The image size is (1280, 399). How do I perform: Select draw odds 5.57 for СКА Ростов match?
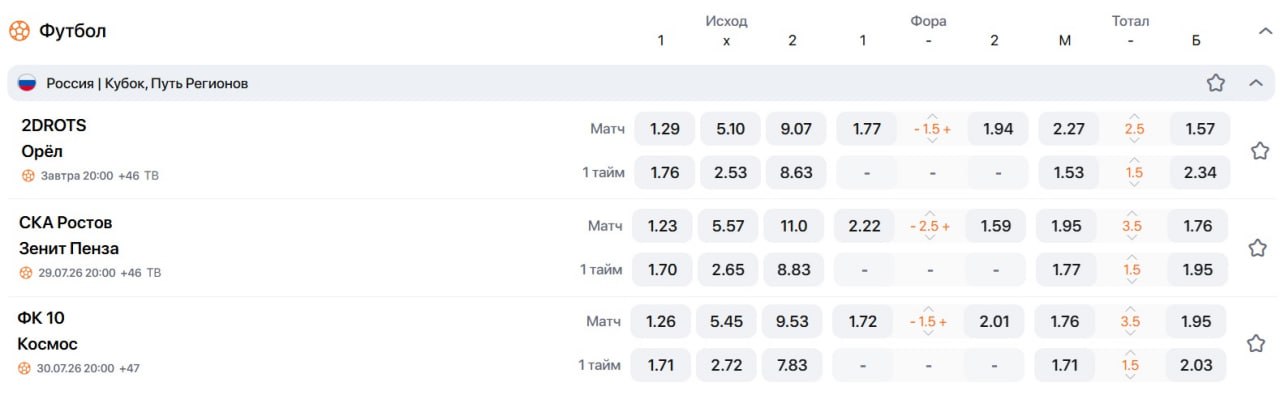click(727, 226)
